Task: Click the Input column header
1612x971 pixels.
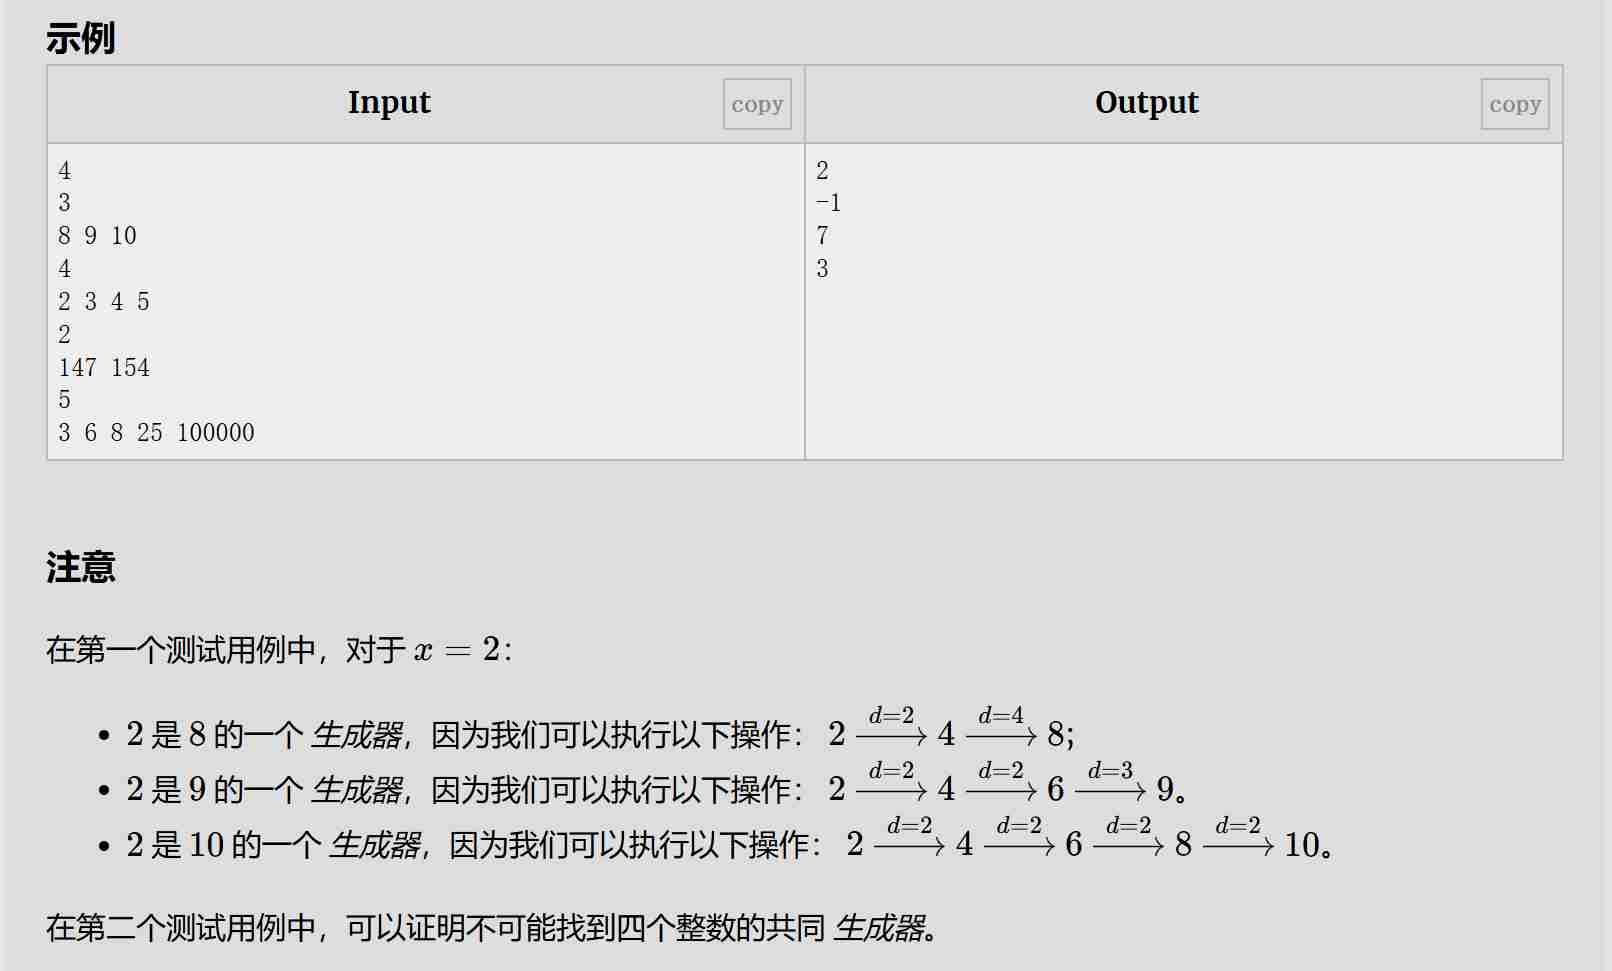Action: 389,103
